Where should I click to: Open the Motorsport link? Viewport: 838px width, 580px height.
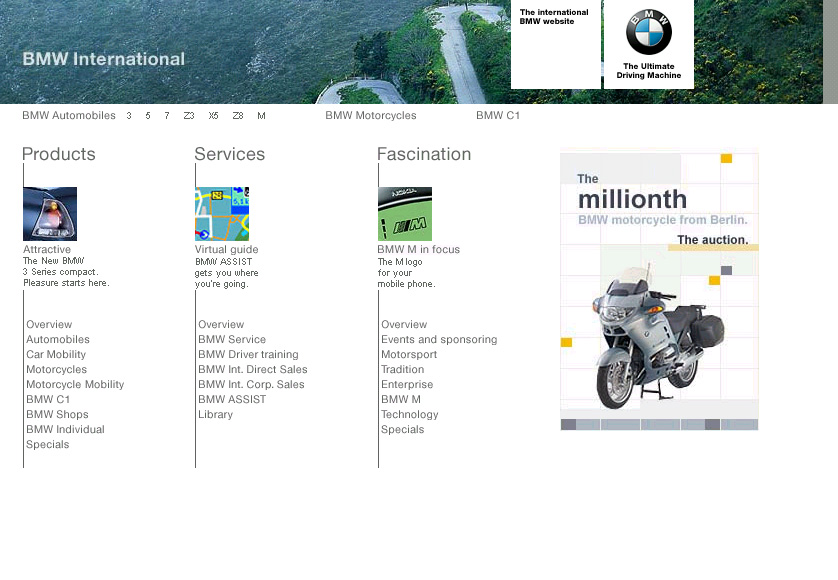pyautogui.click(x=409, y=354)
